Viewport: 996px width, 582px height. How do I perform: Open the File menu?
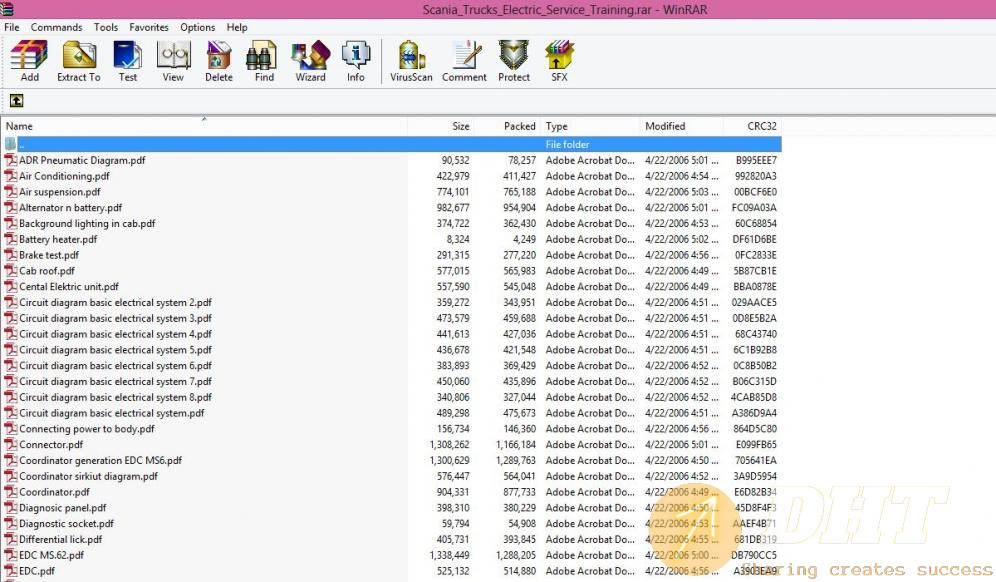click(11, 27)
